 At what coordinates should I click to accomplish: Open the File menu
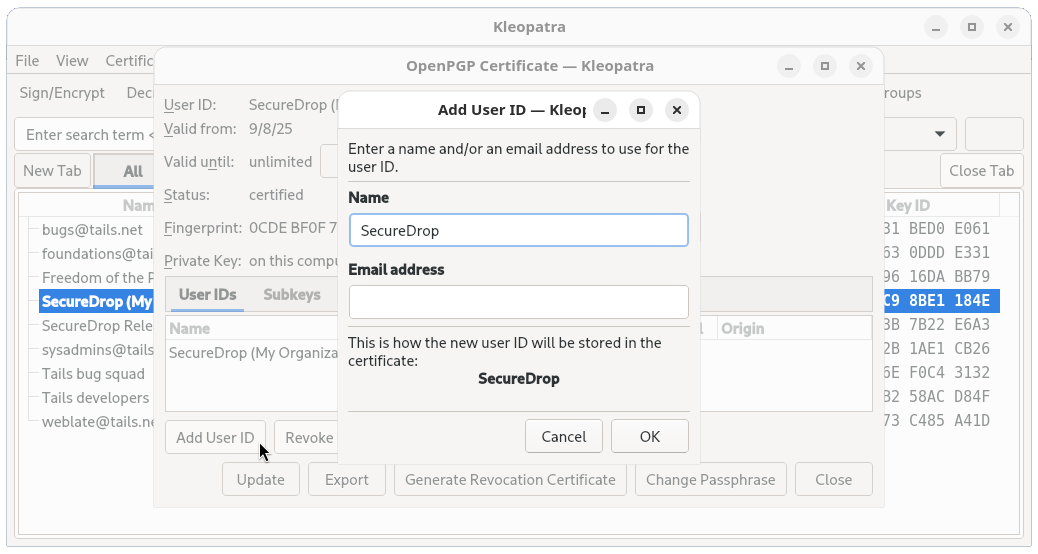[27, 61]
